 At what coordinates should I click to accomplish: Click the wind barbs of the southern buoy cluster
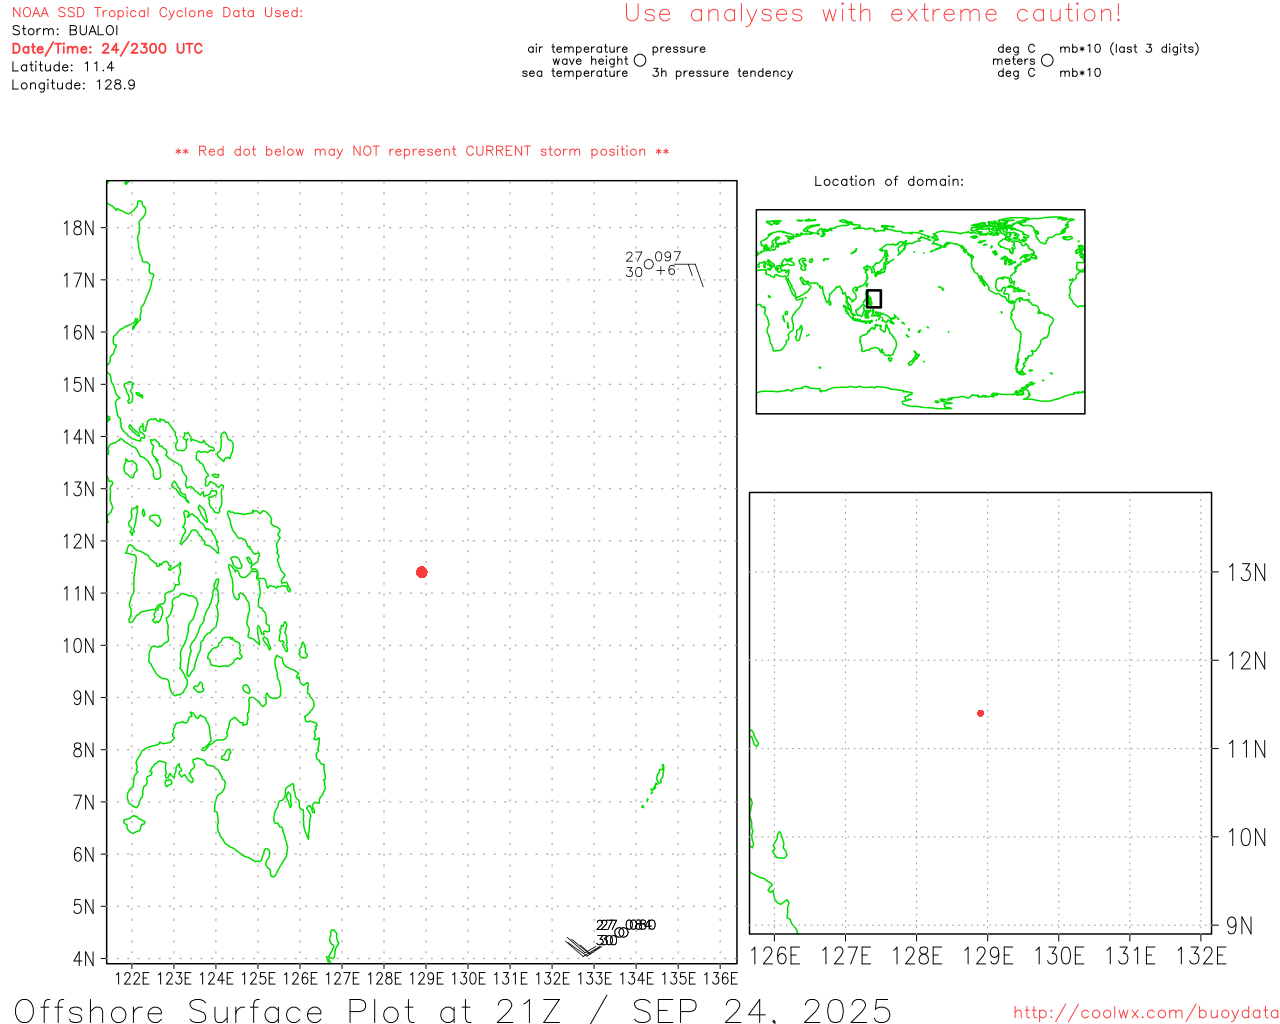[x=585, y=945]
